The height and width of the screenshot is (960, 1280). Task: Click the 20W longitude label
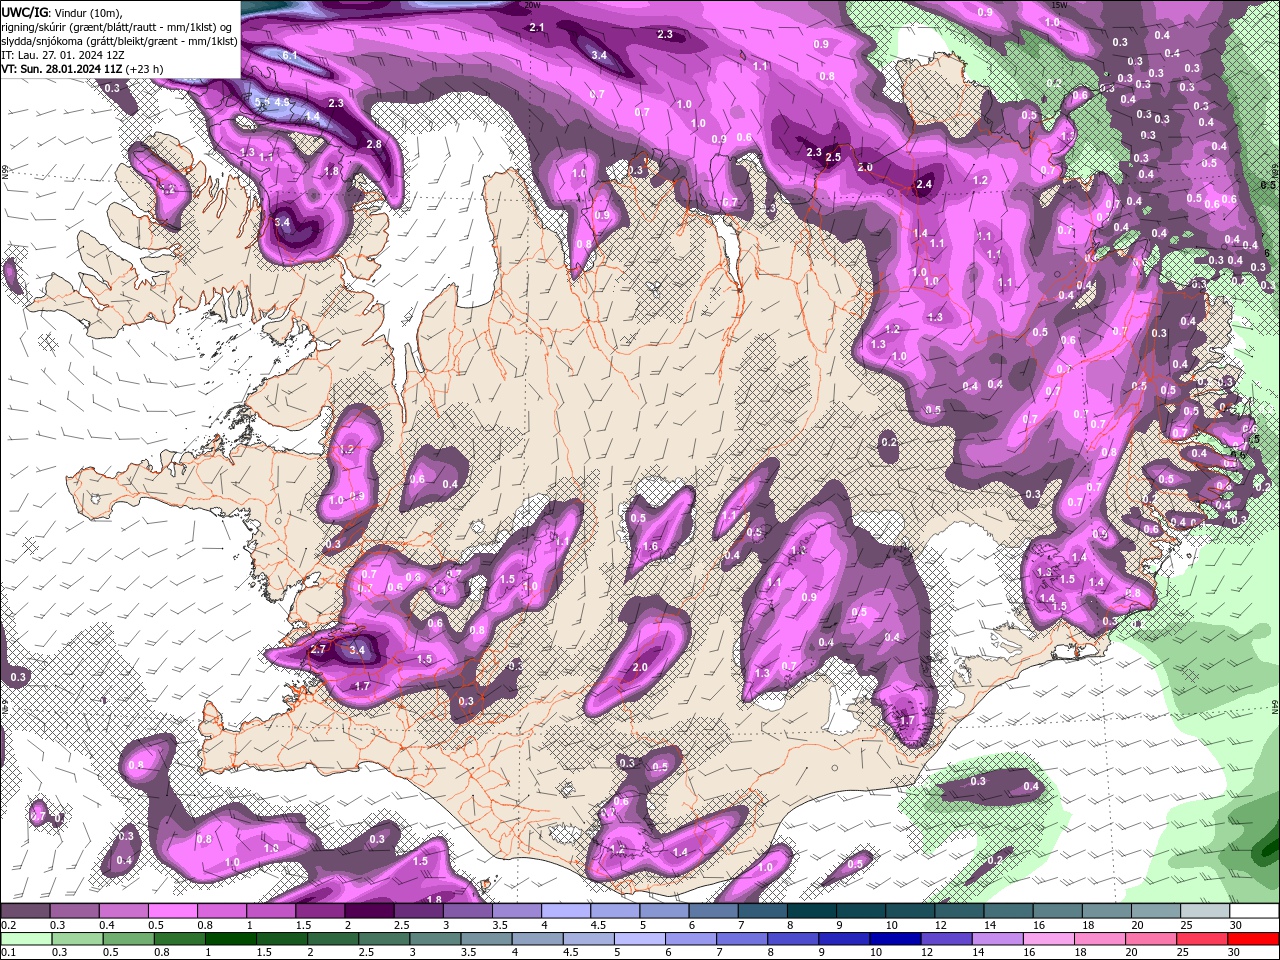coord(531,5)
